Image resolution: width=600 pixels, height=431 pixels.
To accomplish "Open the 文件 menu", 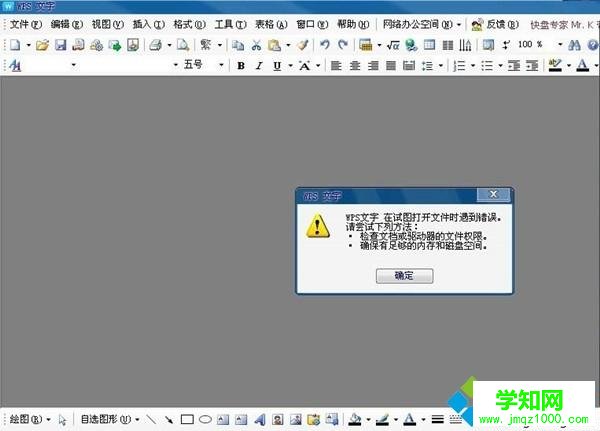I will (25, 24).
